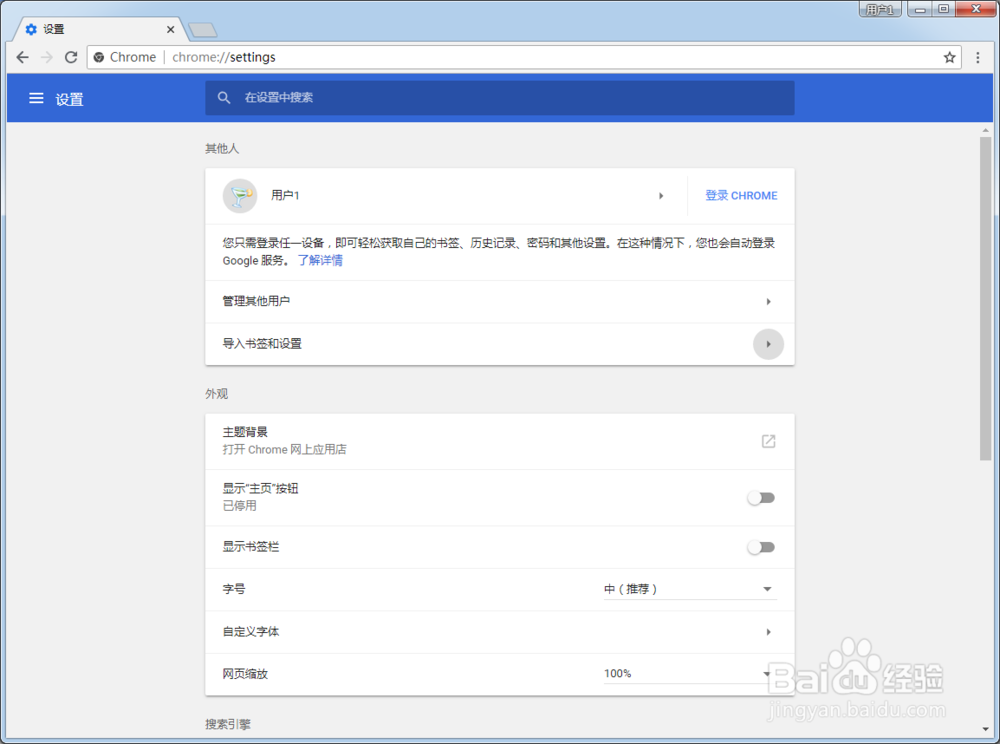Click the 登录 CHROME button
Image resolution: width=1000 pixels, height=744 pixels.
[x=741, y=196]
